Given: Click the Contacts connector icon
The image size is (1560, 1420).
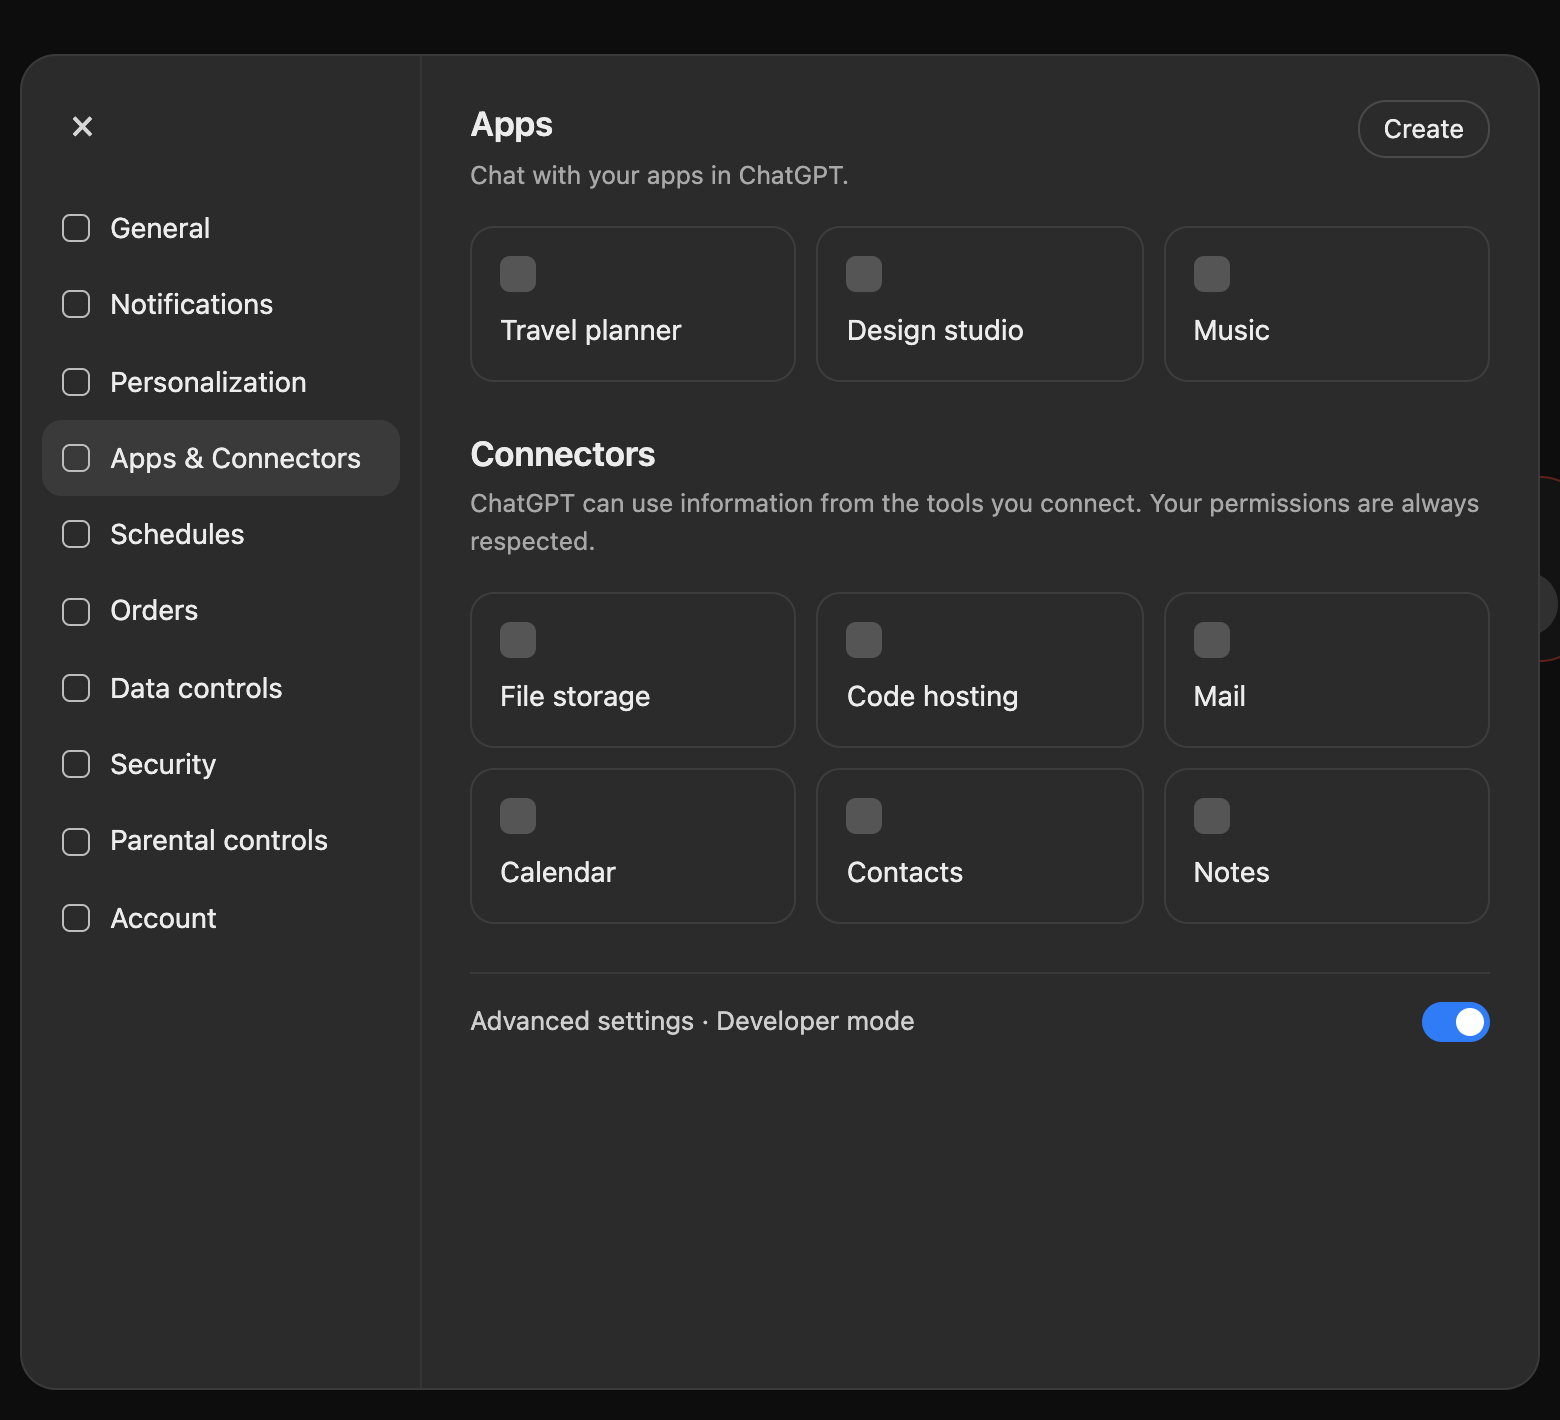Looking at the screenshot, I should click(x=864, y=816).
